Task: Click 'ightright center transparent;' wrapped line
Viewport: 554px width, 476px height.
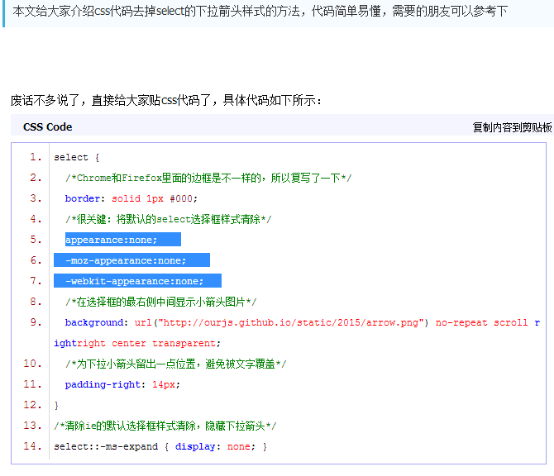Action: (x=137, y=343)
